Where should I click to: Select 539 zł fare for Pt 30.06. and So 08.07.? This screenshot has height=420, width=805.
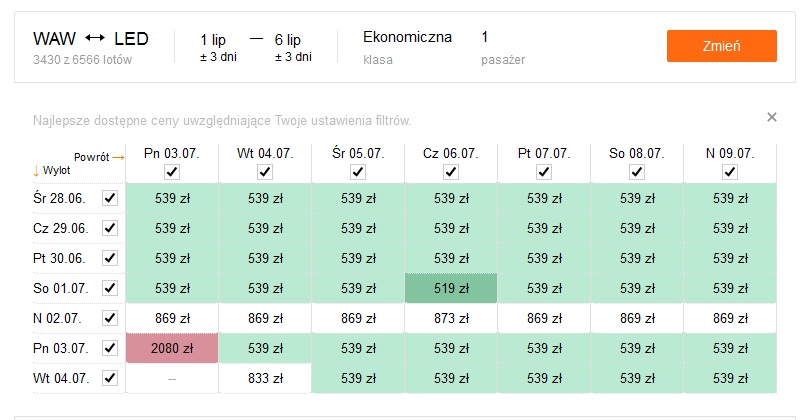(x=637, y=258)
